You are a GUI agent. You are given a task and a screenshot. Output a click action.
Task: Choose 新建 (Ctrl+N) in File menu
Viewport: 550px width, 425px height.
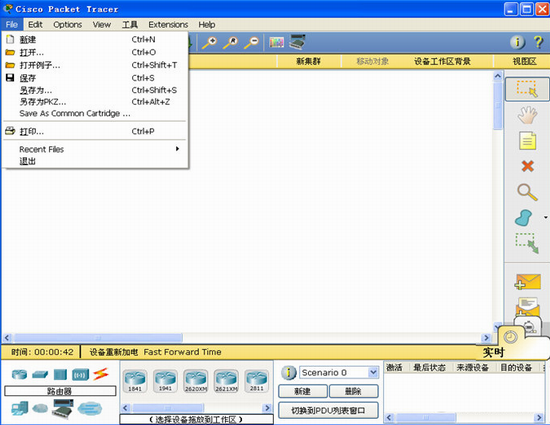95,39
